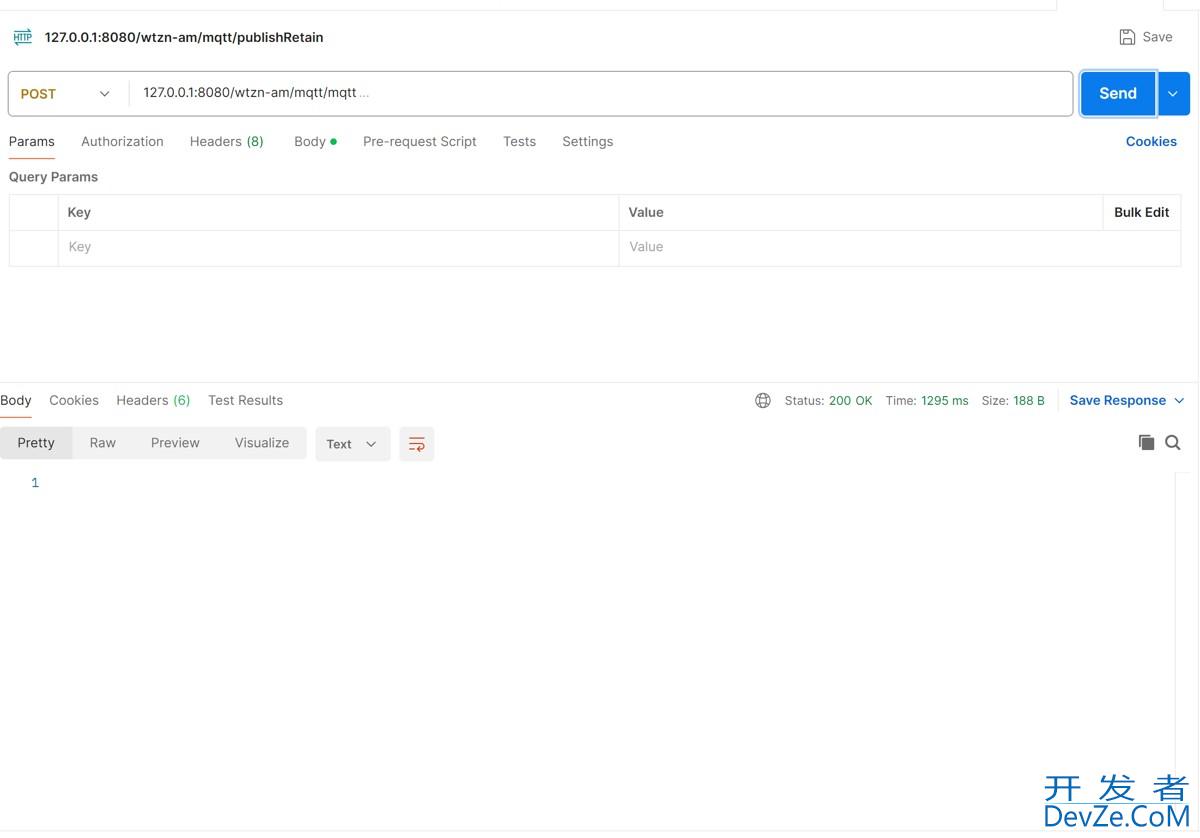
Task: Click the Save floppy disk icon
Action: [1127, 37]
